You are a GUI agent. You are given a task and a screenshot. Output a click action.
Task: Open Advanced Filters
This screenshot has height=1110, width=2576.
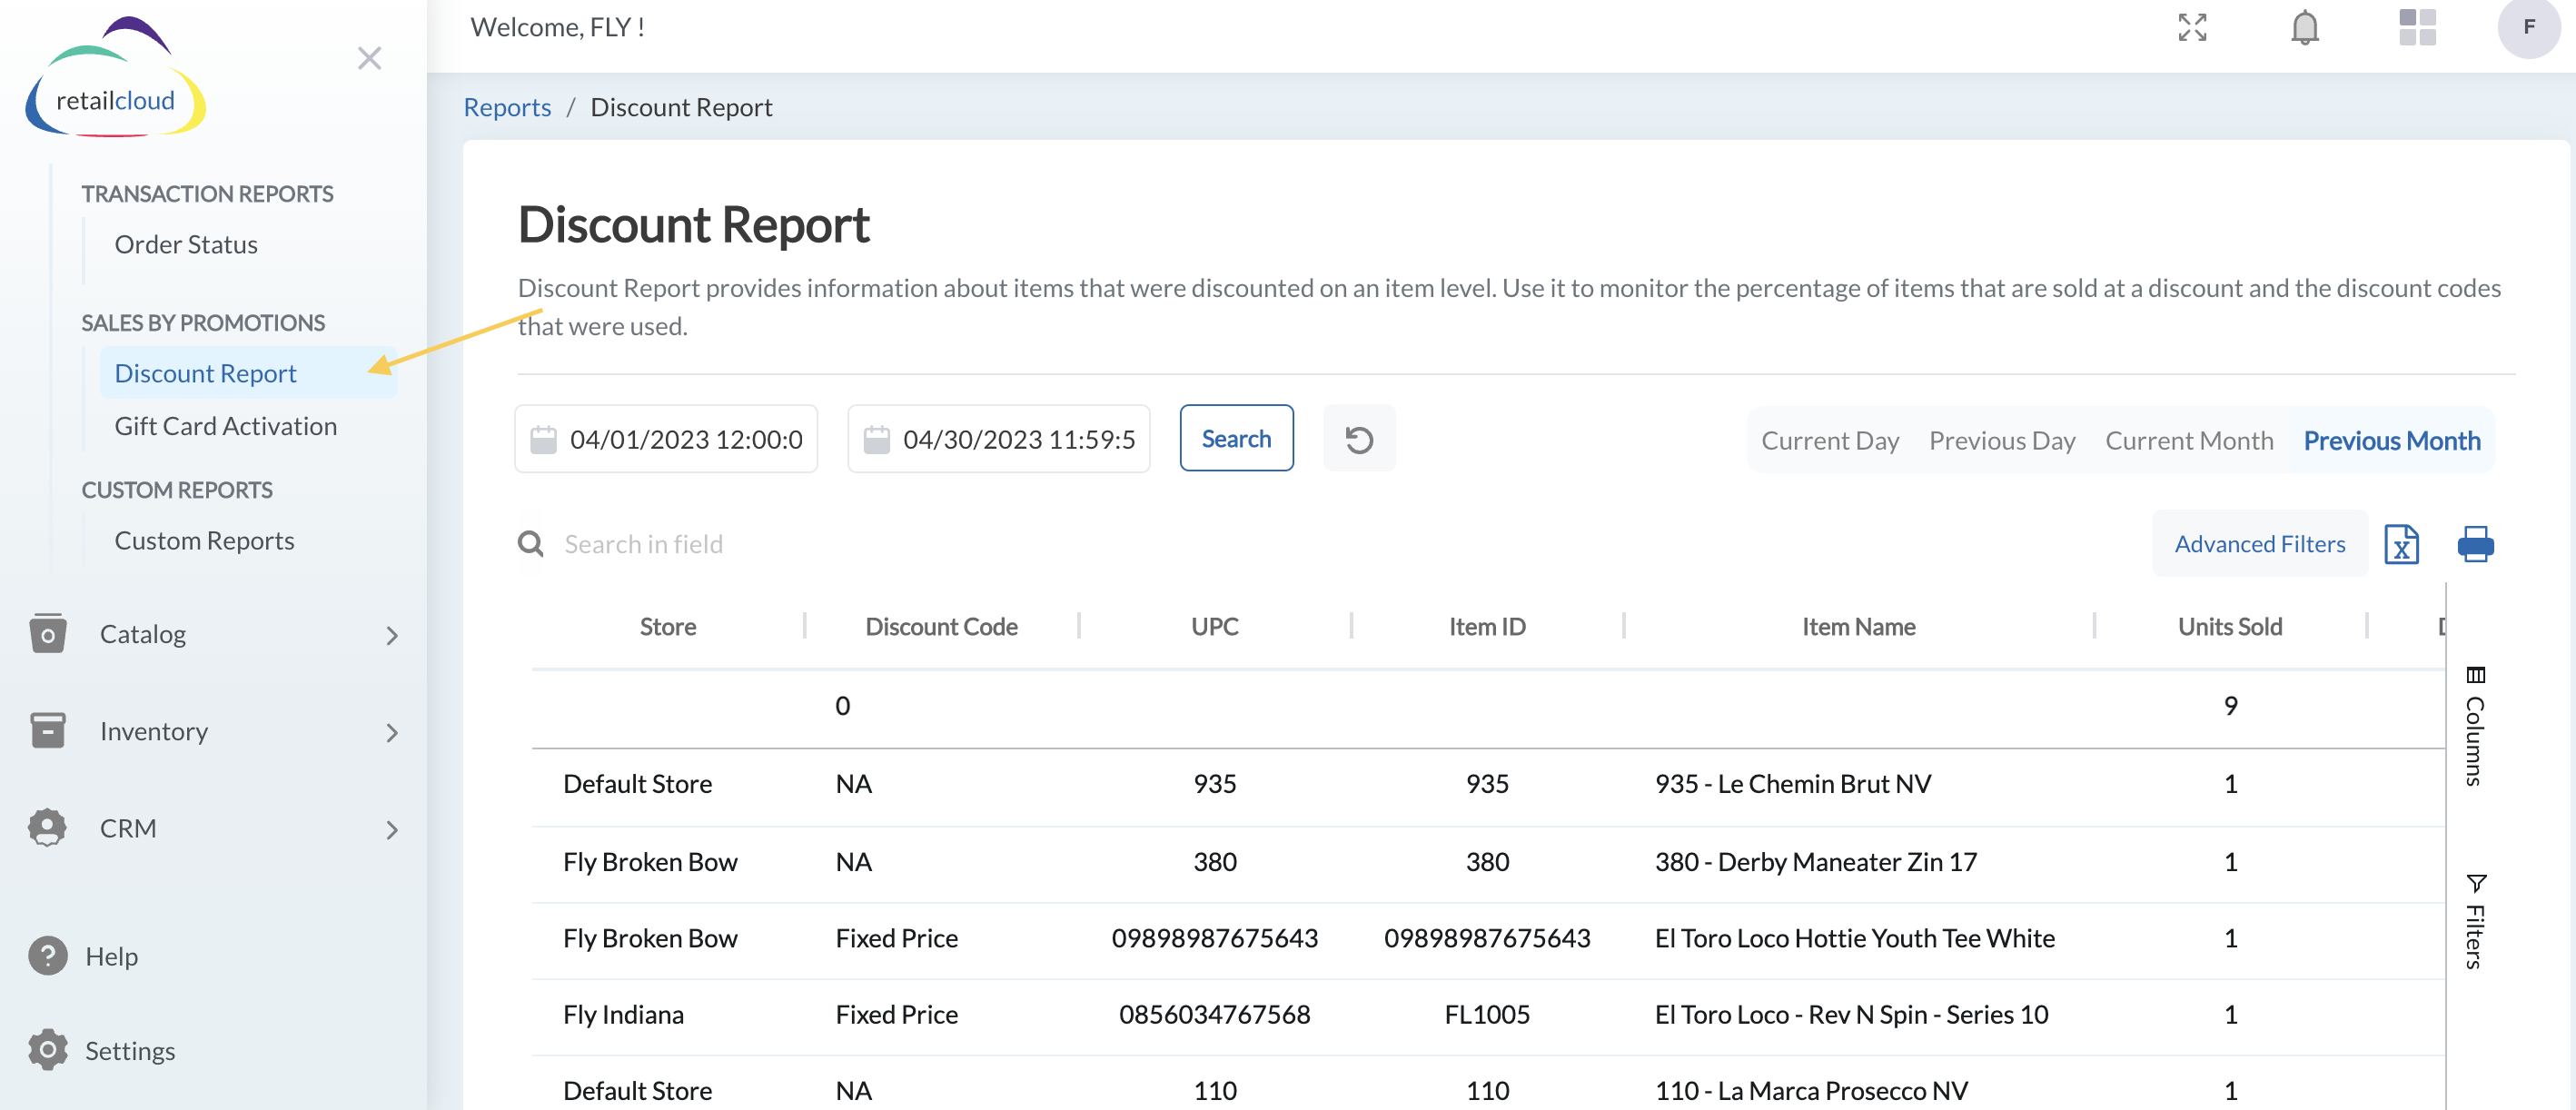click(2259, 544)
